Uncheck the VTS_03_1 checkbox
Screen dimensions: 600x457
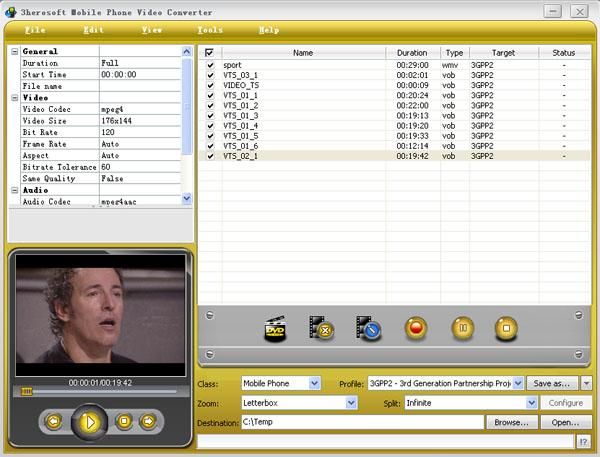(x=210, y=75)
